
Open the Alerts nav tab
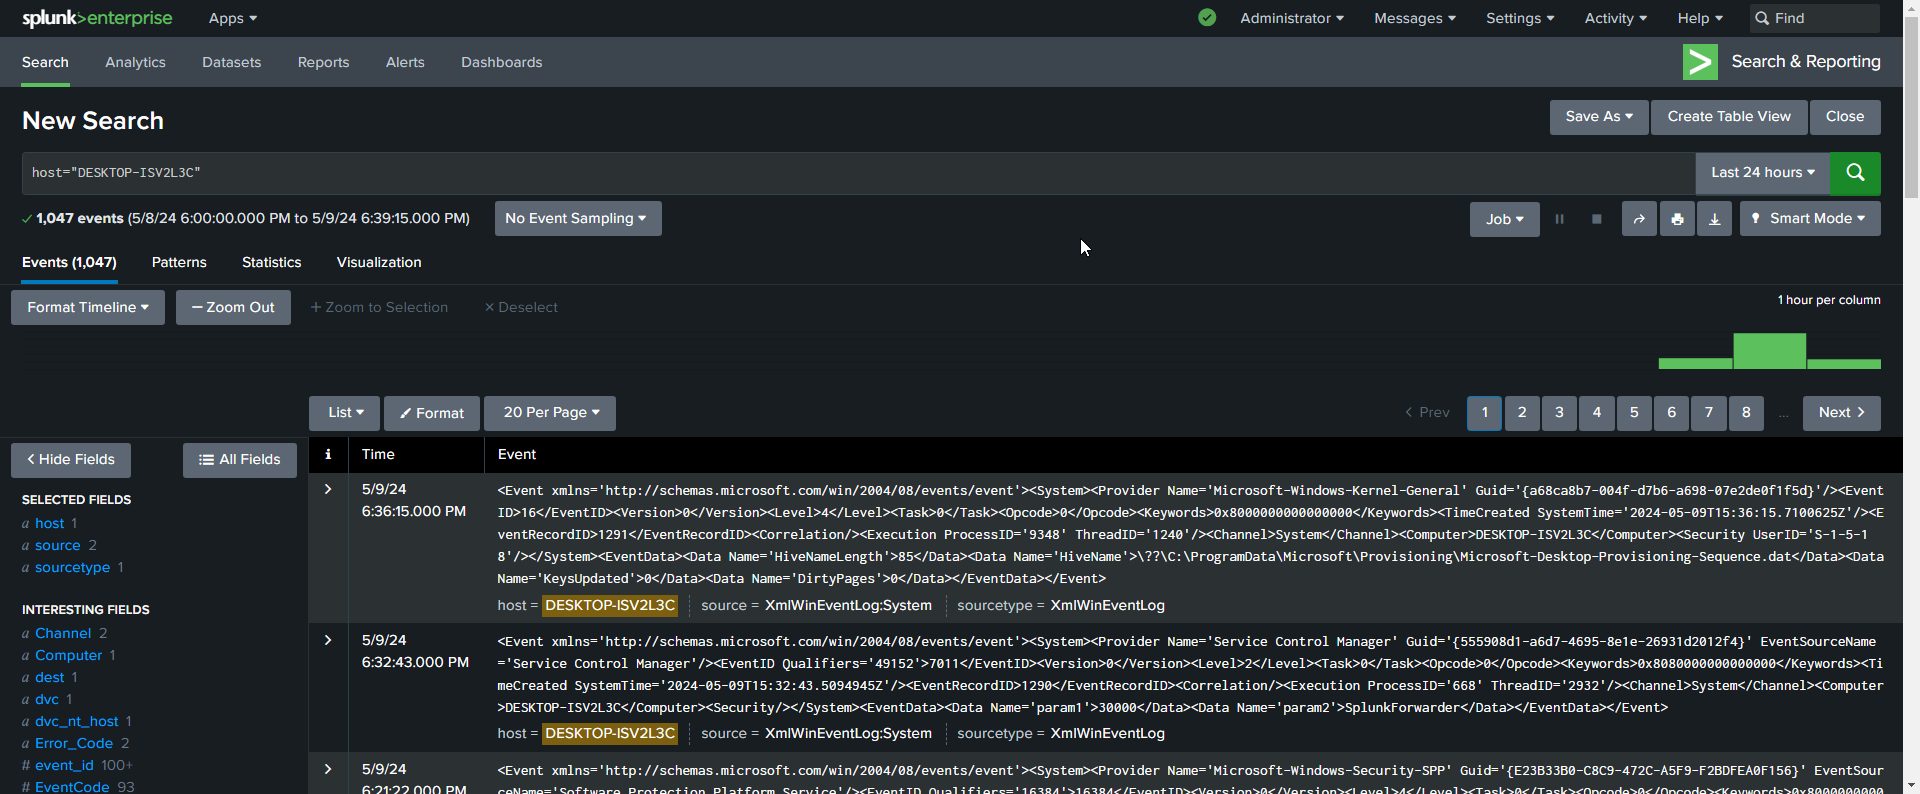[x=405, y=62]
